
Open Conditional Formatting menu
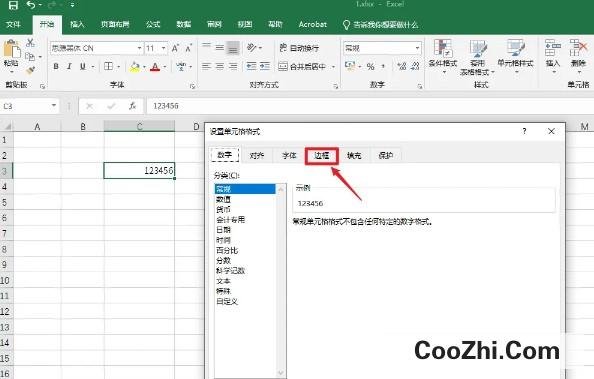point(443,56)
